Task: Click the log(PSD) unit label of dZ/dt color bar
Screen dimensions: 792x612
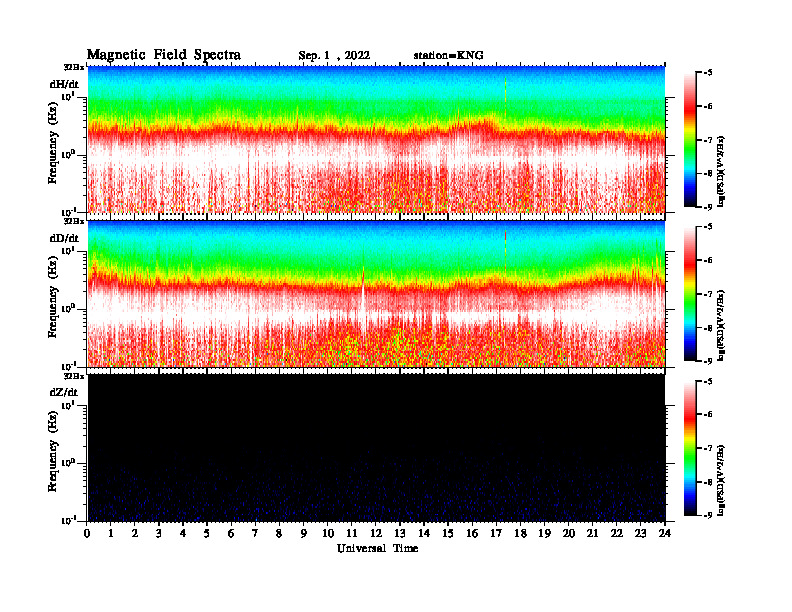Action: [x=721, y=480]
